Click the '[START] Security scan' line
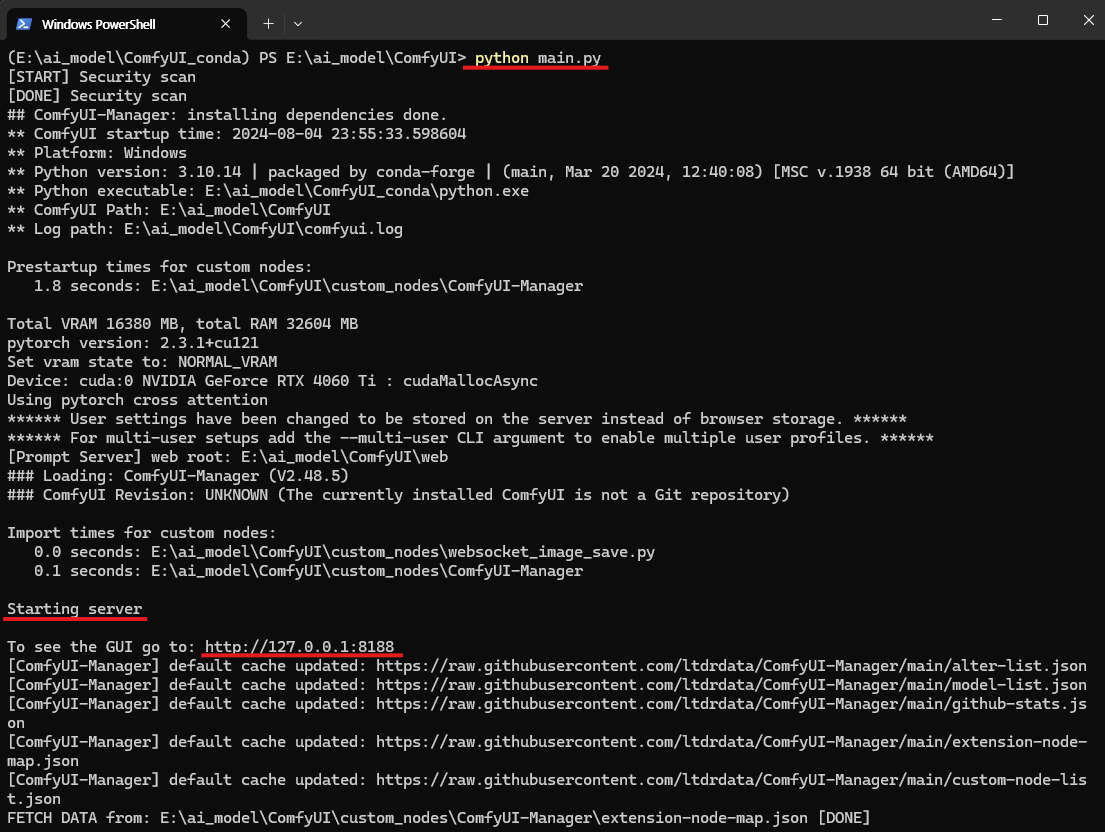1105x832 pixels. point(101,77)
